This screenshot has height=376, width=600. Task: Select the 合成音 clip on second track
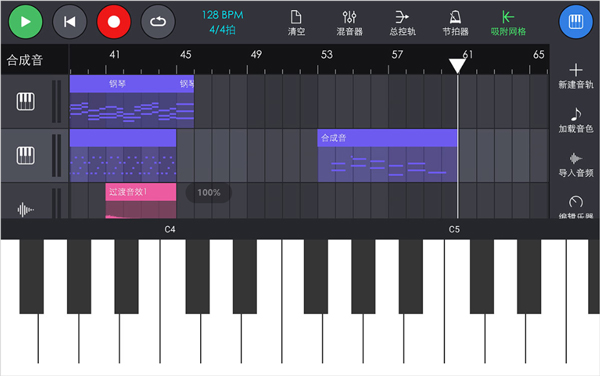click(x=387, y=155)
